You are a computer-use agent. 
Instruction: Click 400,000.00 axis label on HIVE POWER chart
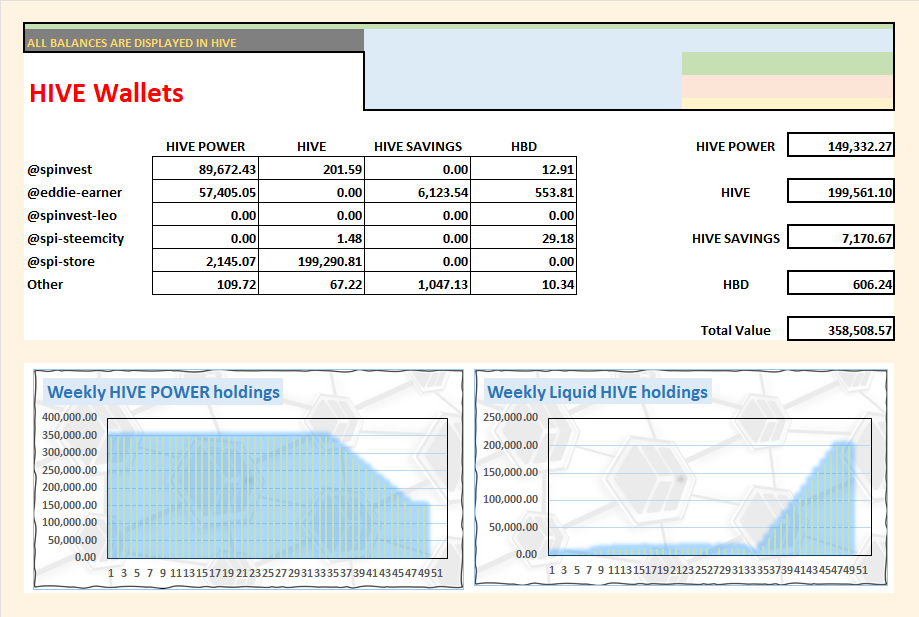pyautogui.click(x=69, y=417)
